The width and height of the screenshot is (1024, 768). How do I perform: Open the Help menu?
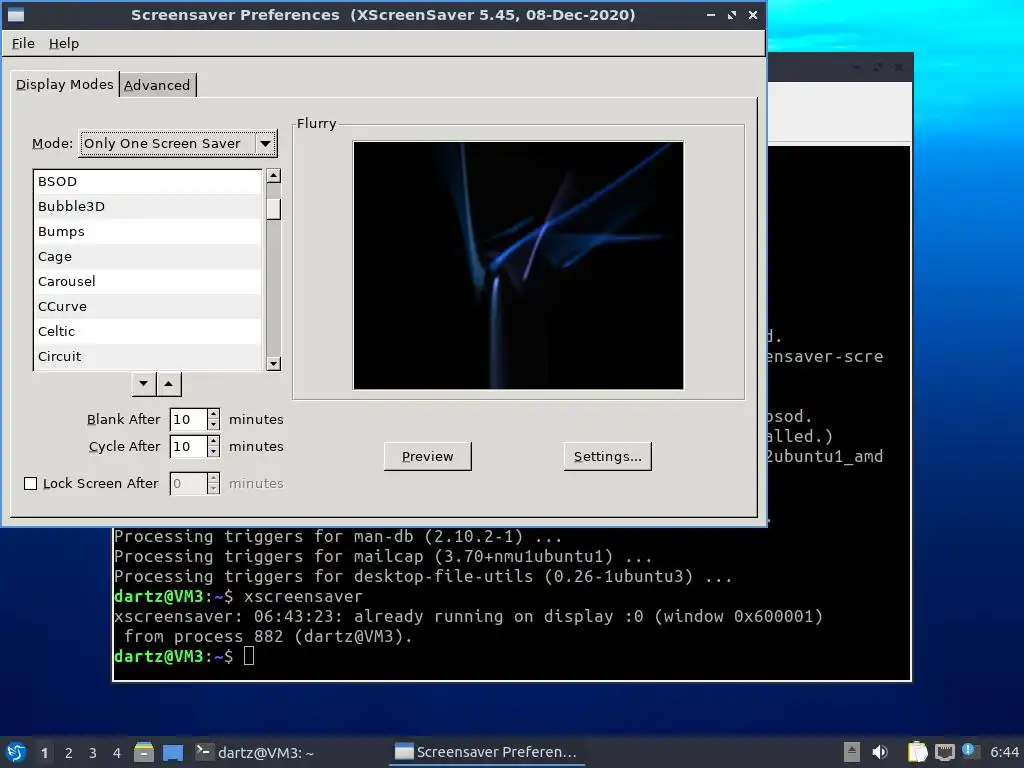coord(63,43)
